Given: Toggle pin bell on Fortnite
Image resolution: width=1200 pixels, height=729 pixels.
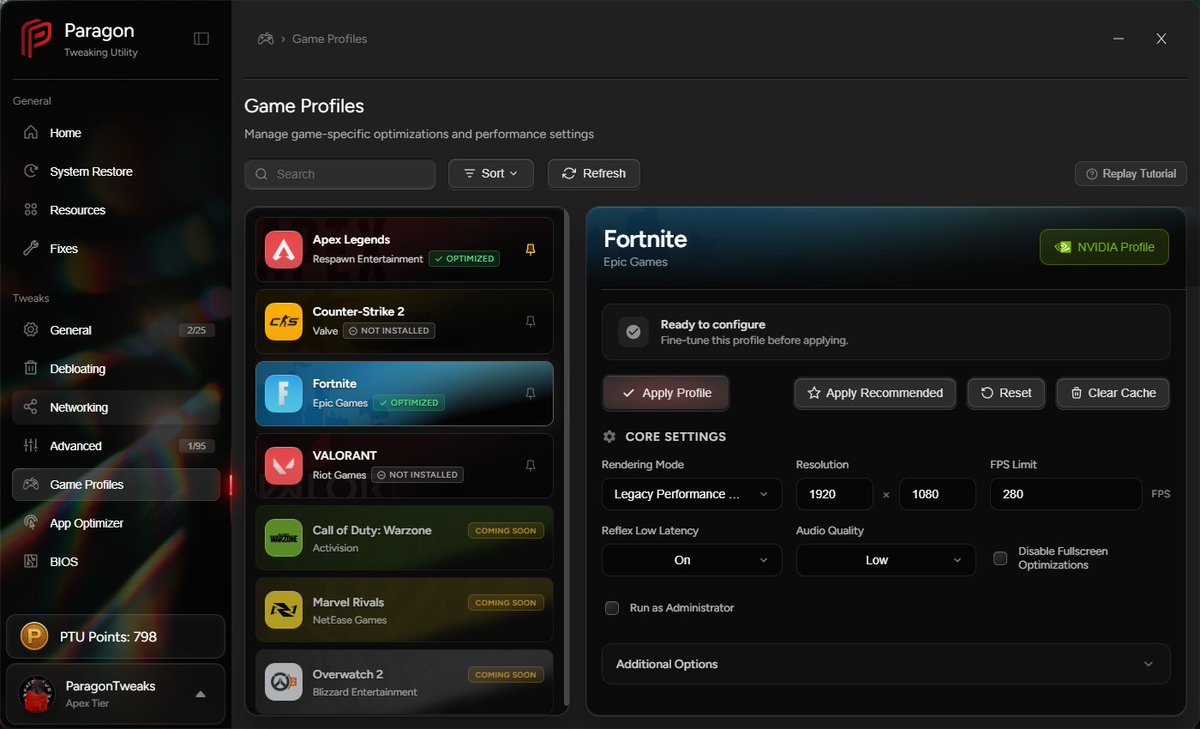Looking at the screenshot, I should tap(531, 393).
